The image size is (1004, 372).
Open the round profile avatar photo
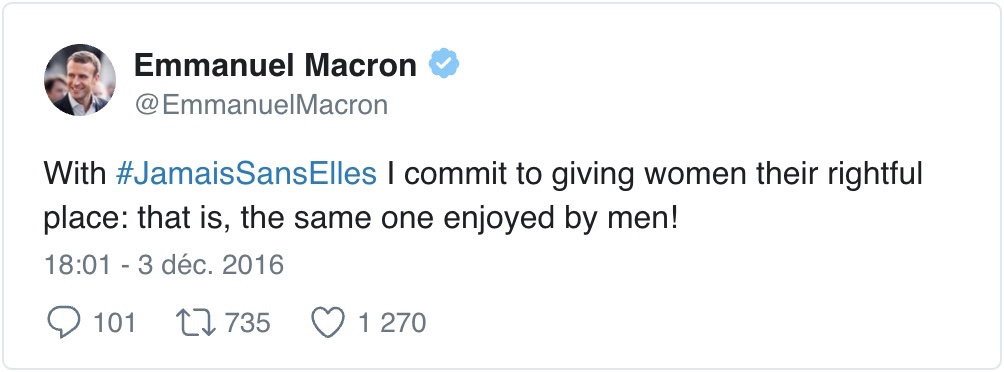coord(80,80)
